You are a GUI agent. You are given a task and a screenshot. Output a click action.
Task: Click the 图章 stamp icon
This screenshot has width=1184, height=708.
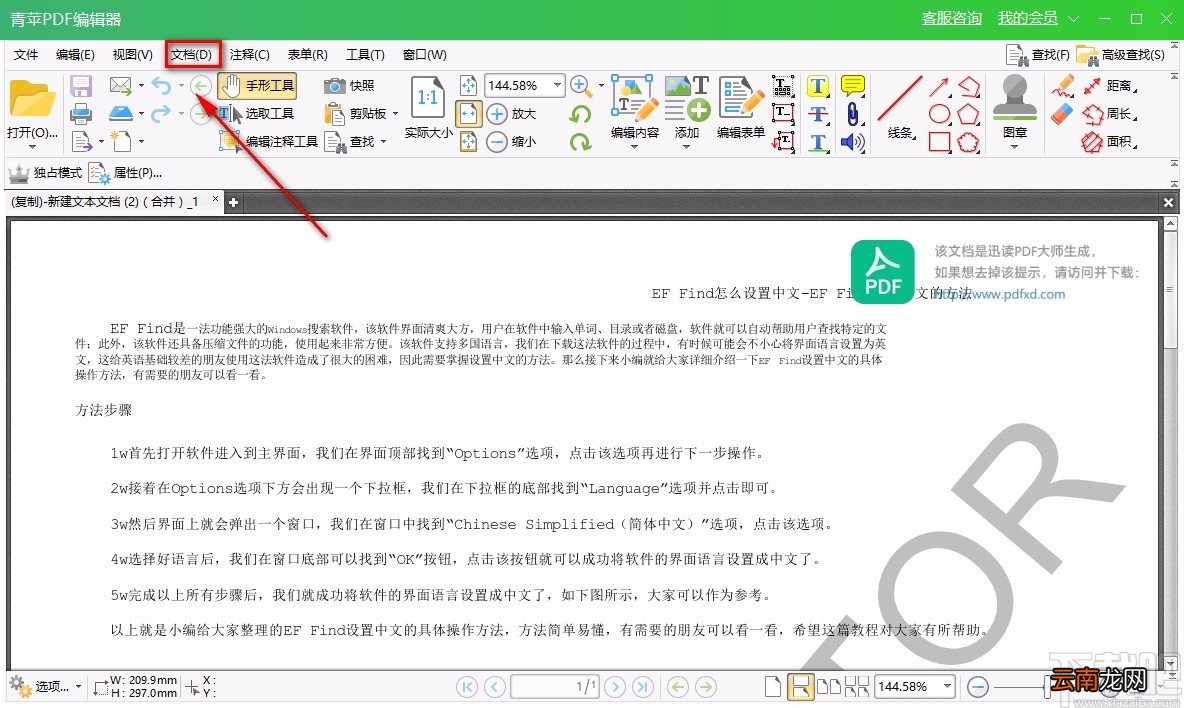(x=1014, y=106)
